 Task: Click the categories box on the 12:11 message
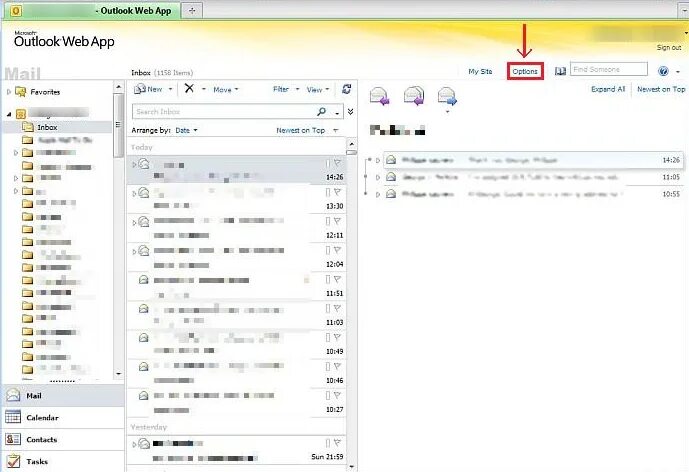click(x=328, y=221)
